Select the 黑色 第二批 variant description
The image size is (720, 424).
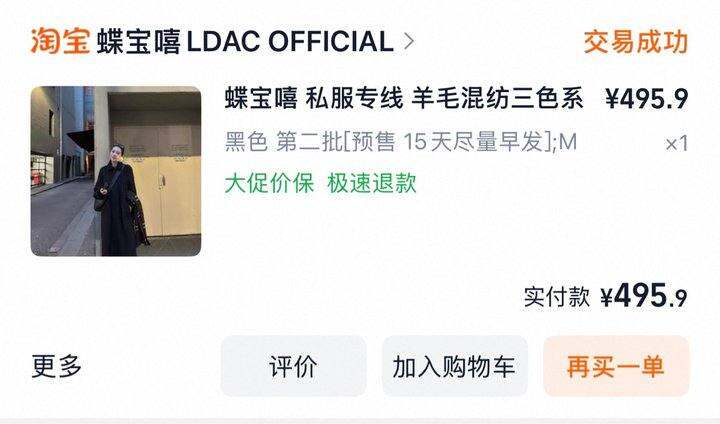tap(400, 141)
